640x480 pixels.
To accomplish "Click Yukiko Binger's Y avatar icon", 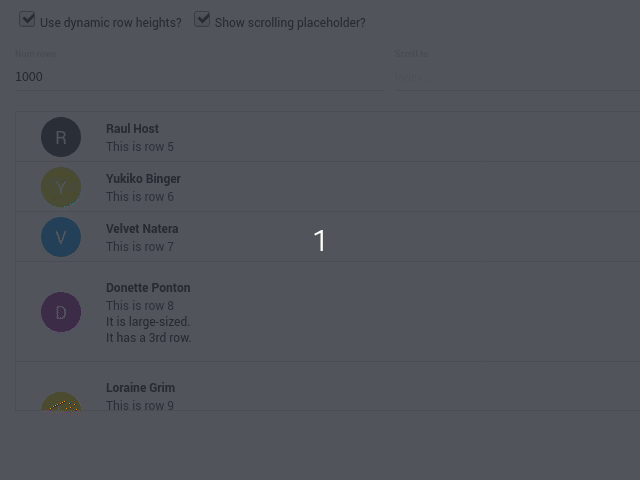I will click(61, 187).
